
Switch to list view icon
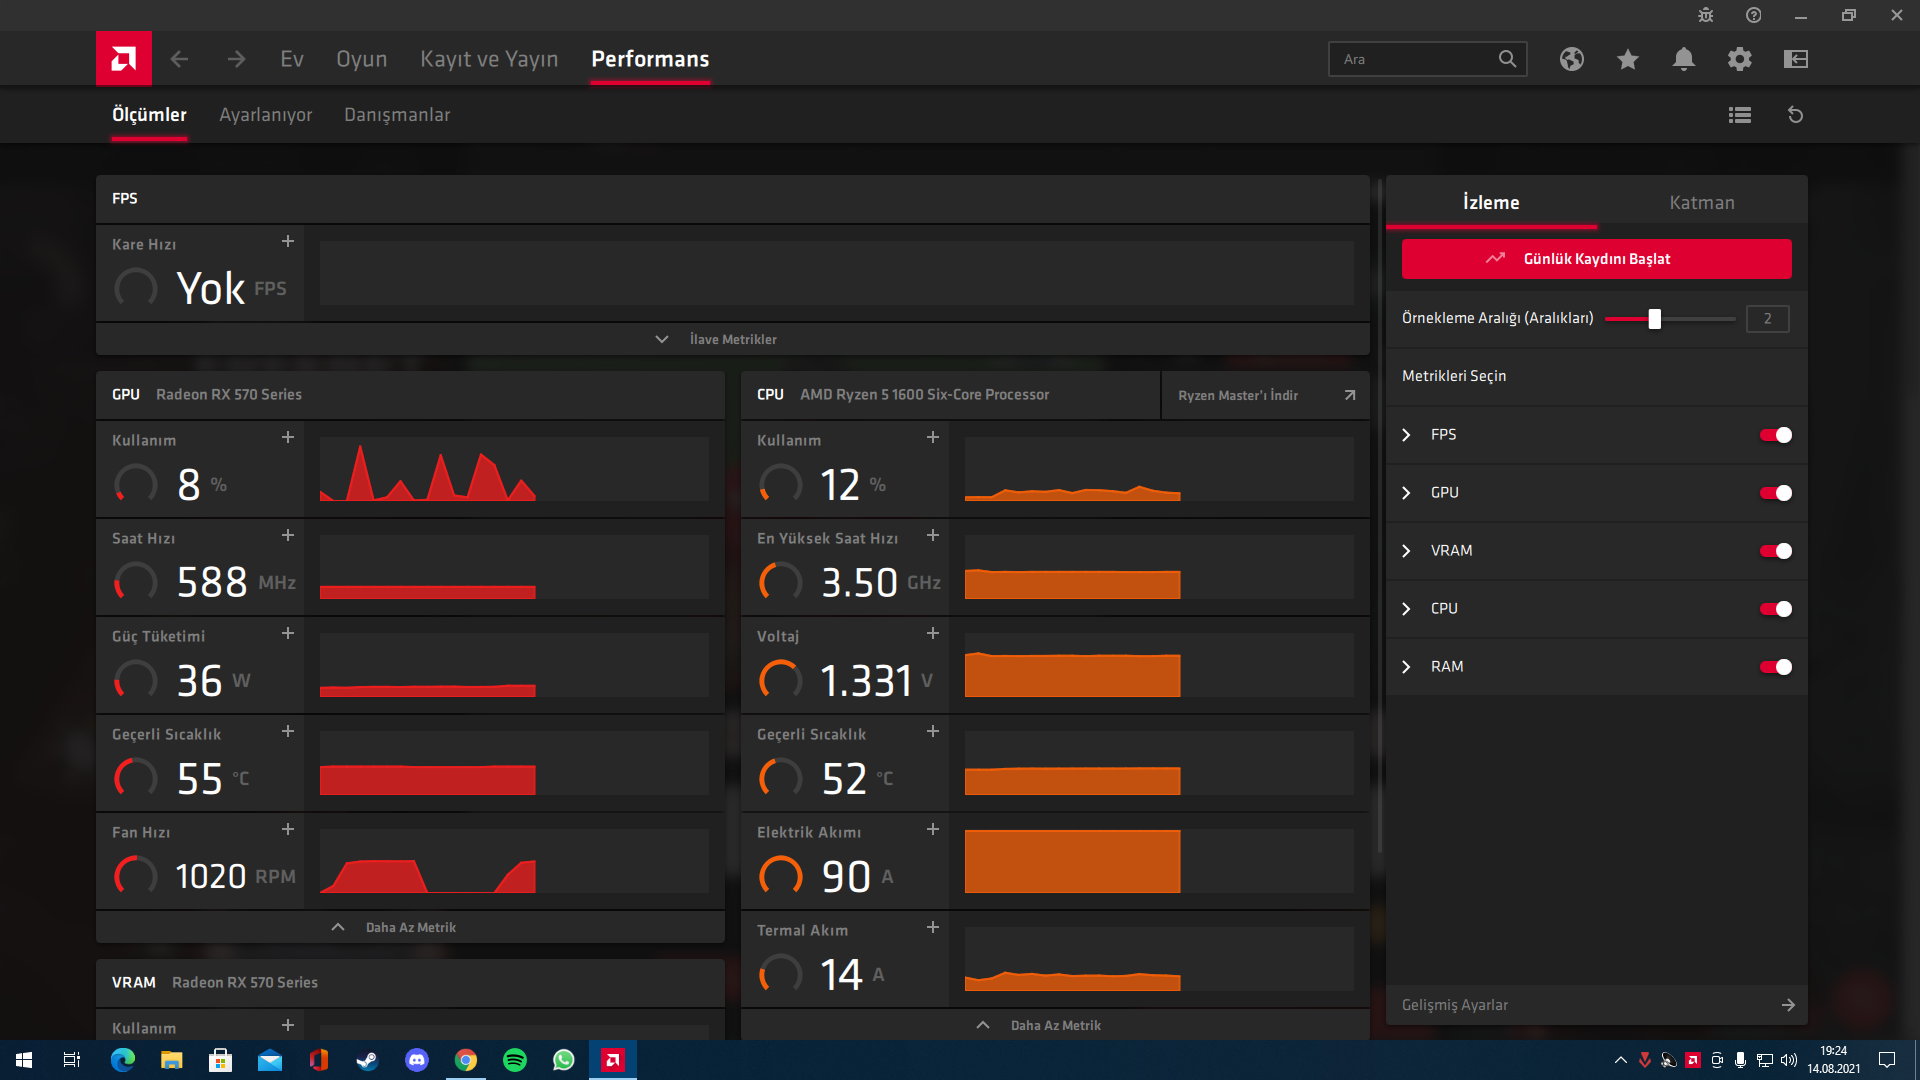click(1740, 115)
